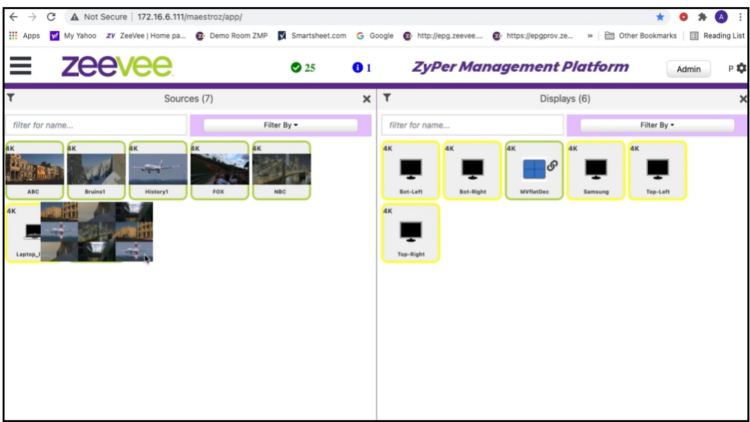Open the Smartsheet.com bookmark
The height and width of the screenshot is (422, 750).
click(312, 35)
